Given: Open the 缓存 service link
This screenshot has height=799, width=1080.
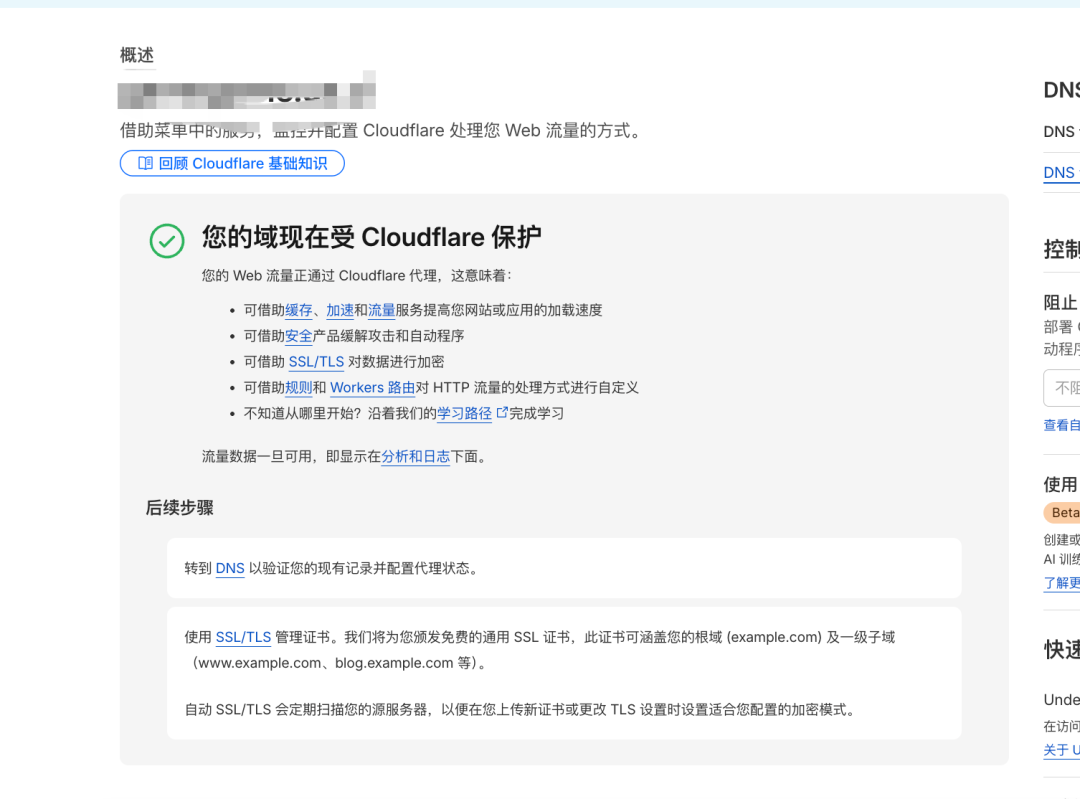Looking at the screenshot, I should pyautogui.click(x=298, y=310).
